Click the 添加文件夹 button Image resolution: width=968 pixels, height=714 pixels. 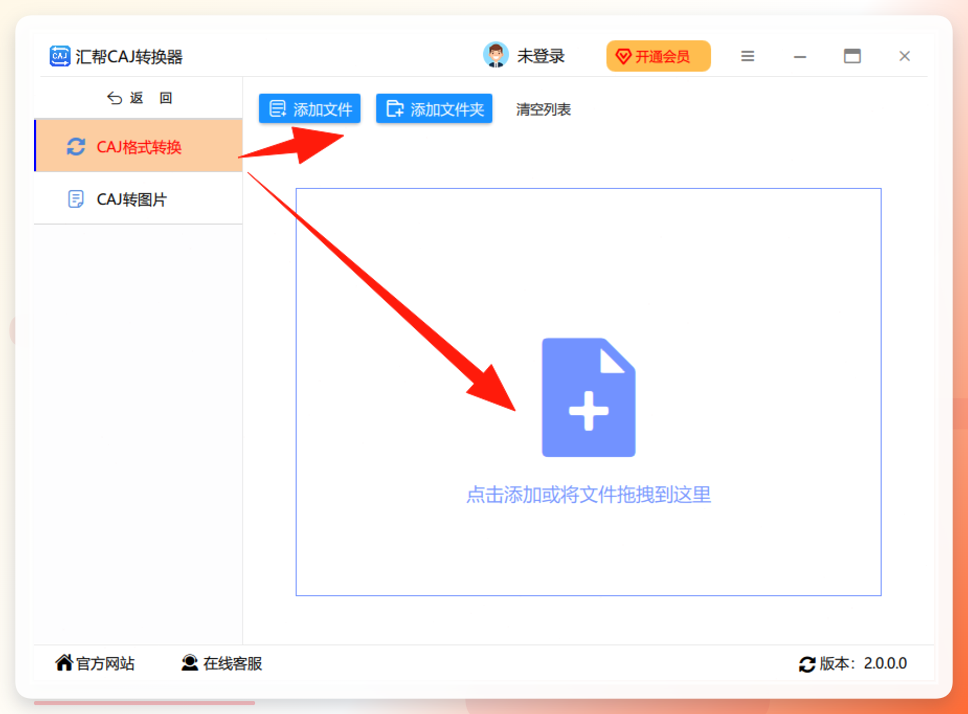pyautogui.click(x=434, y=109)
